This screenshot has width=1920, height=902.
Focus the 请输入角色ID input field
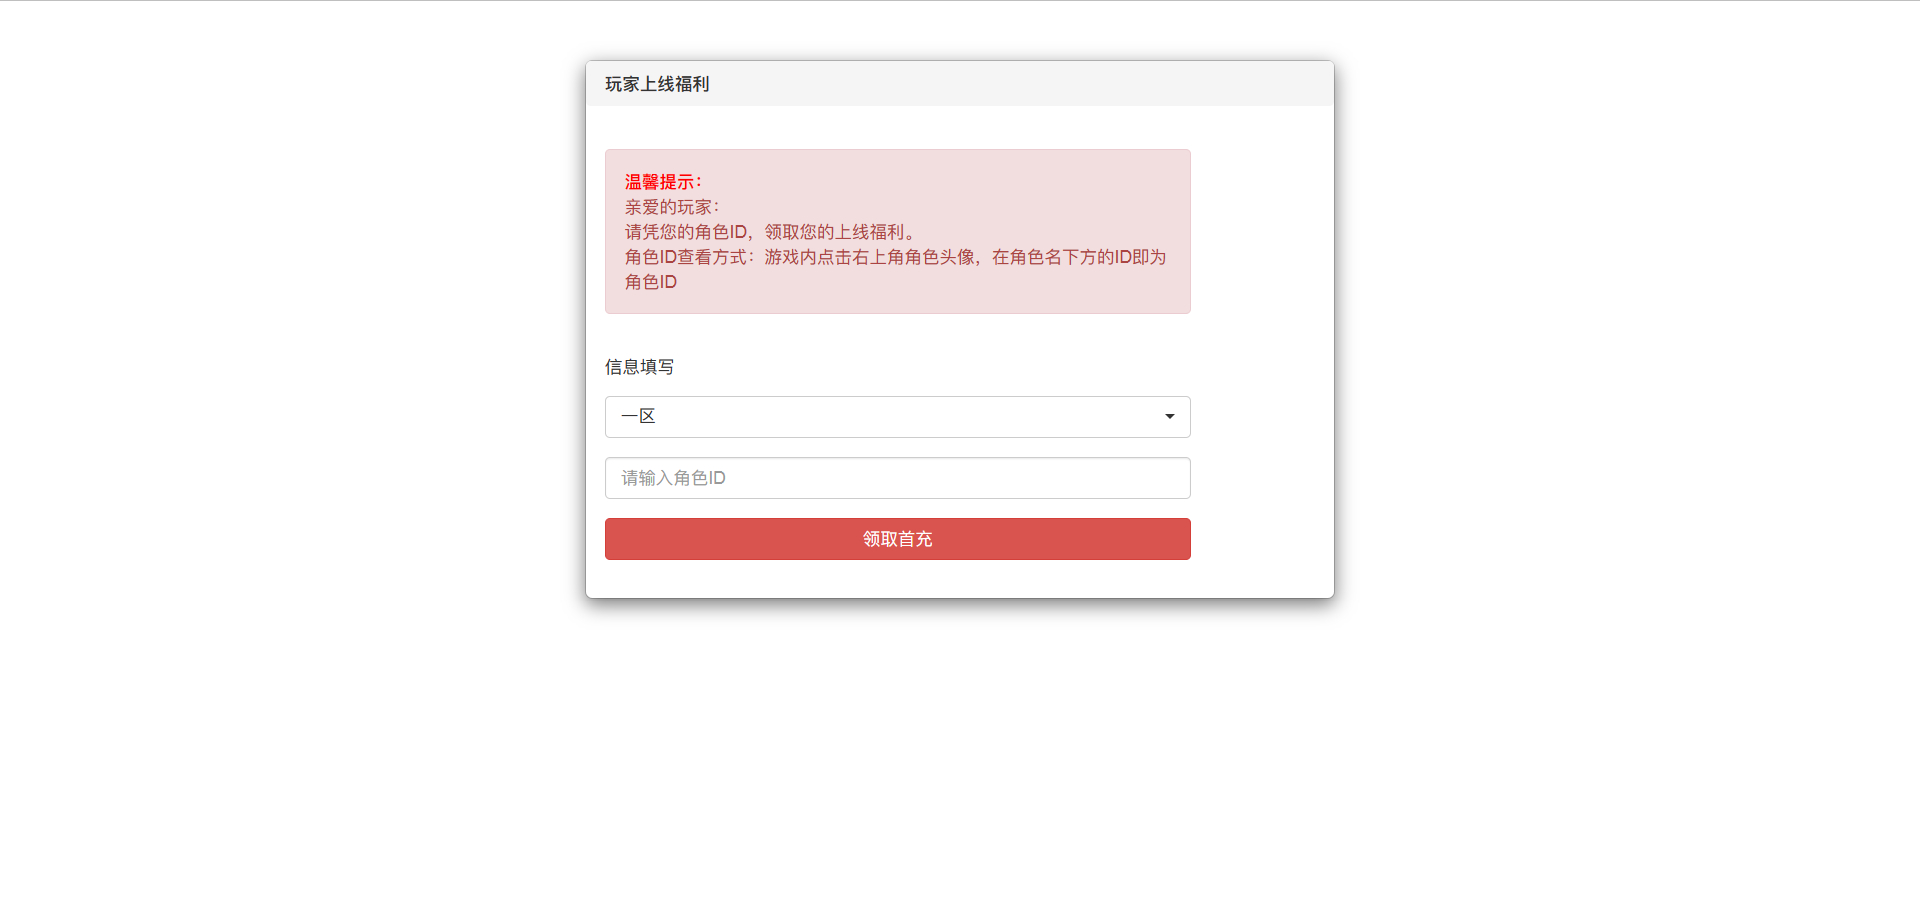897,478
